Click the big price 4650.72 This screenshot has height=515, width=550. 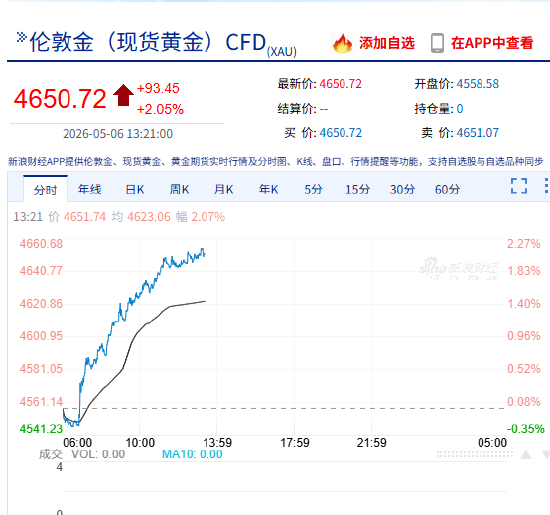pyautogui.click(x=60, y=98)
